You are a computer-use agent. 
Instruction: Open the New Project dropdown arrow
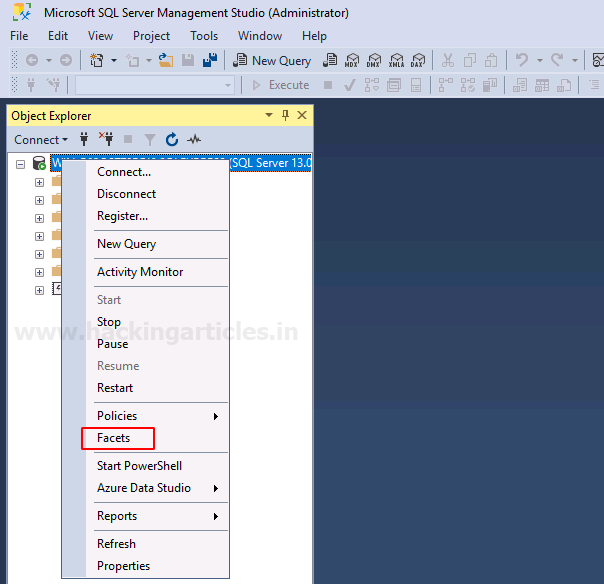[114, 60]
